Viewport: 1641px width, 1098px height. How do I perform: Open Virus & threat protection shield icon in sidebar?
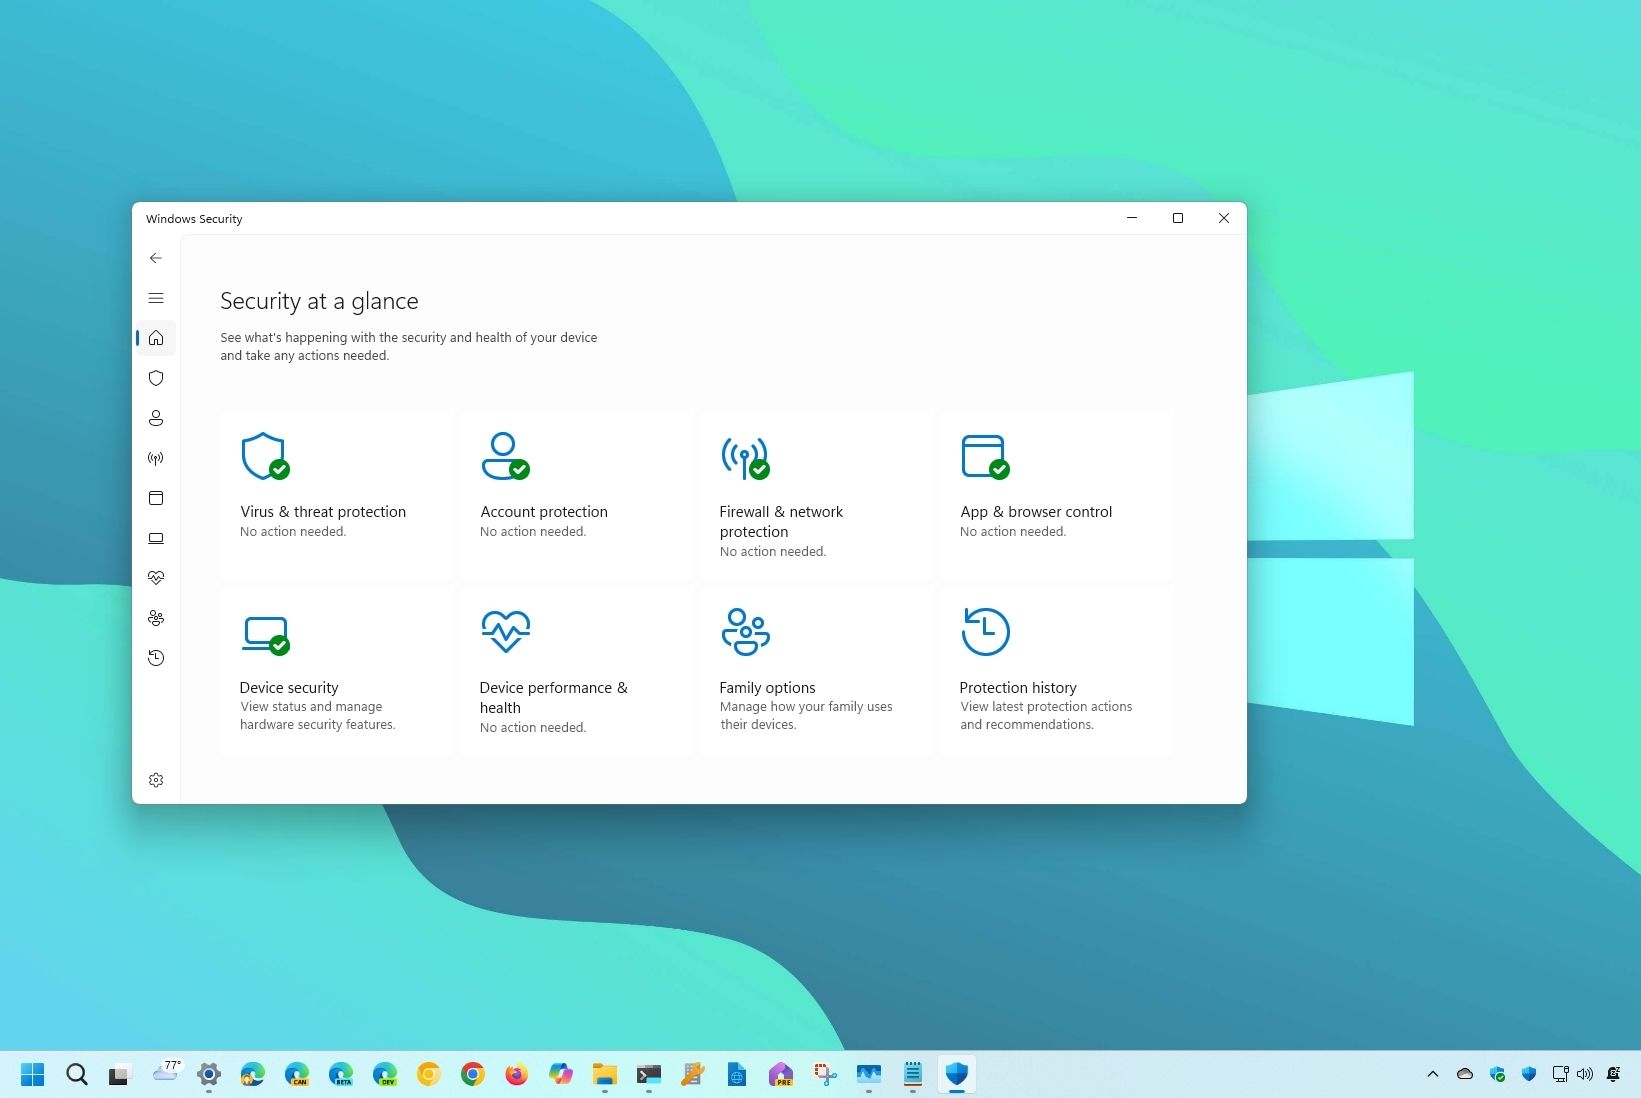click(x=156, y=378)
